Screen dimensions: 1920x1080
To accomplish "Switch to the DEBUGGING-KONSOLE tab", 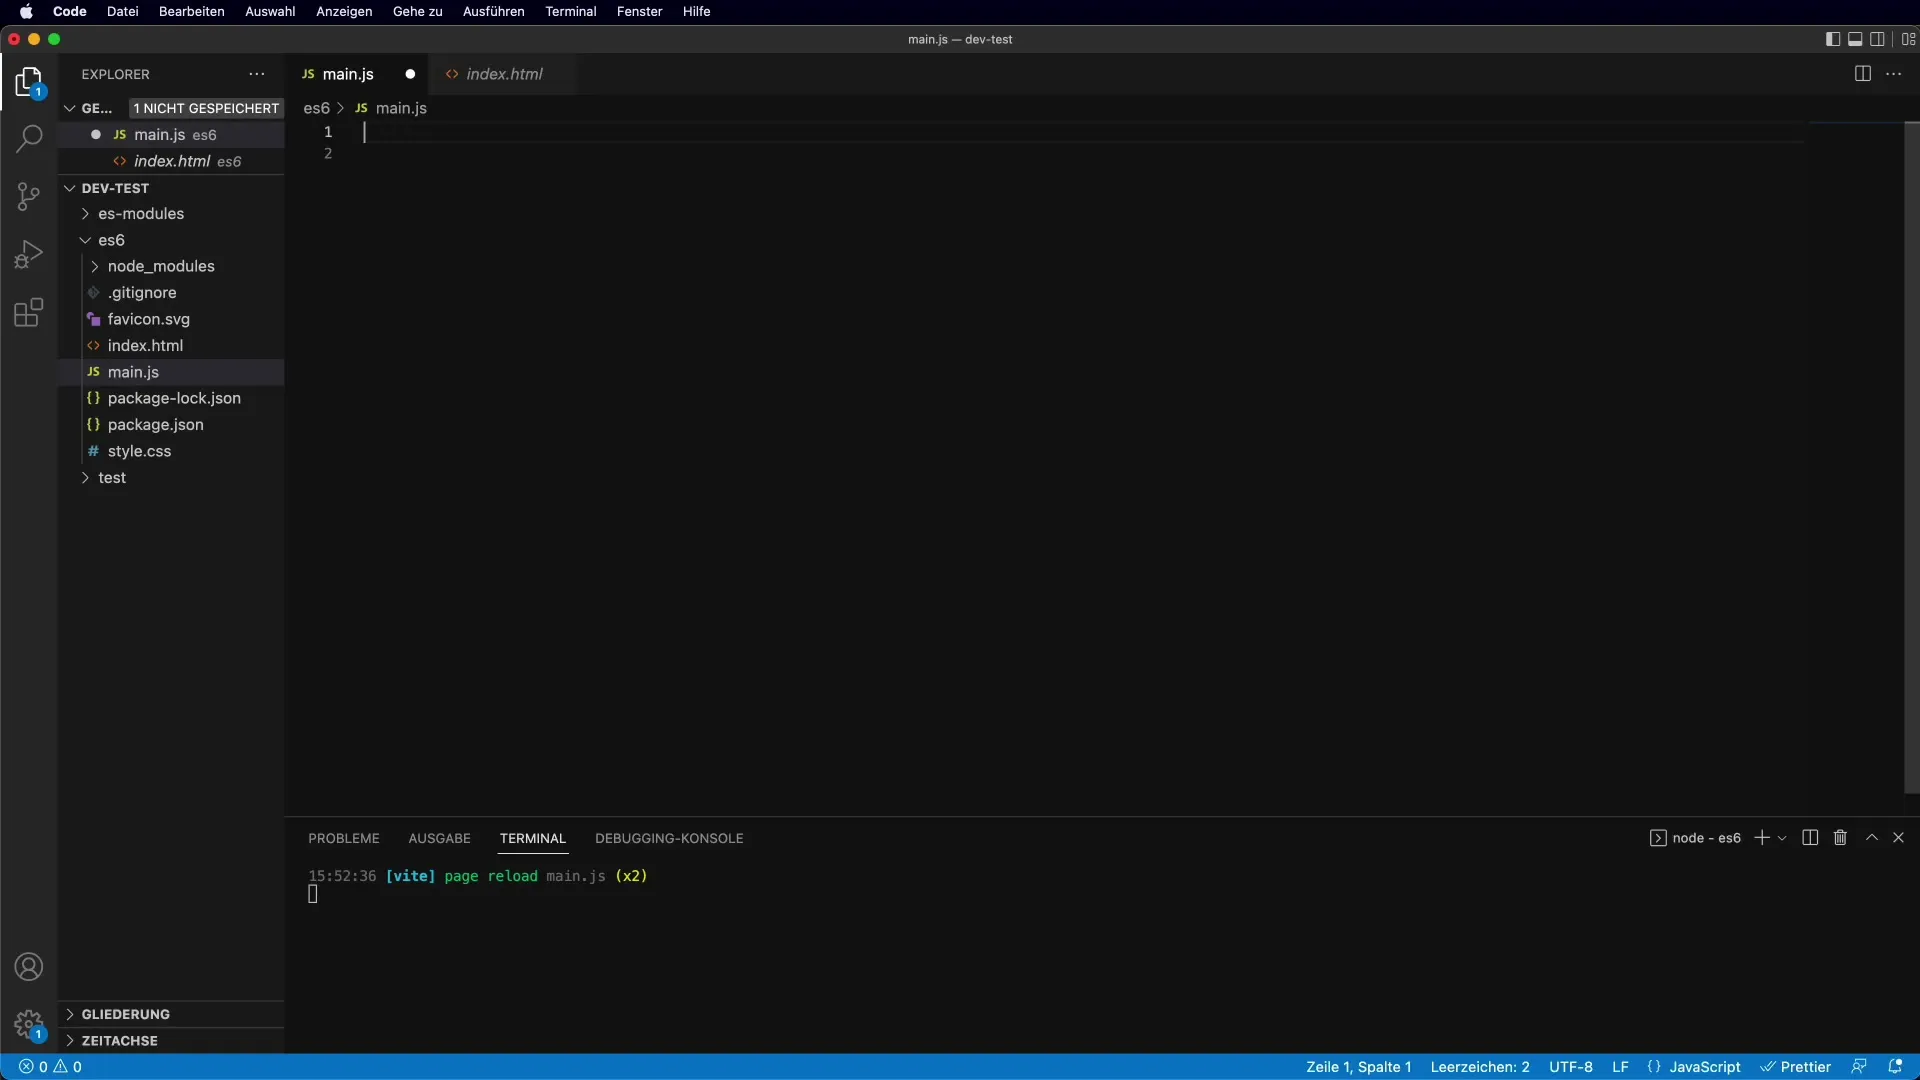I will (669, 838).
